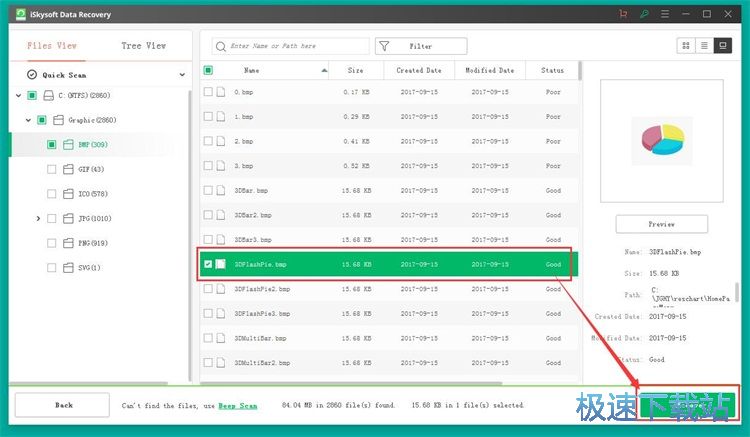This screenshot has height=437, width=750.
Task: Open the Filter button
Action: (421, 46)
